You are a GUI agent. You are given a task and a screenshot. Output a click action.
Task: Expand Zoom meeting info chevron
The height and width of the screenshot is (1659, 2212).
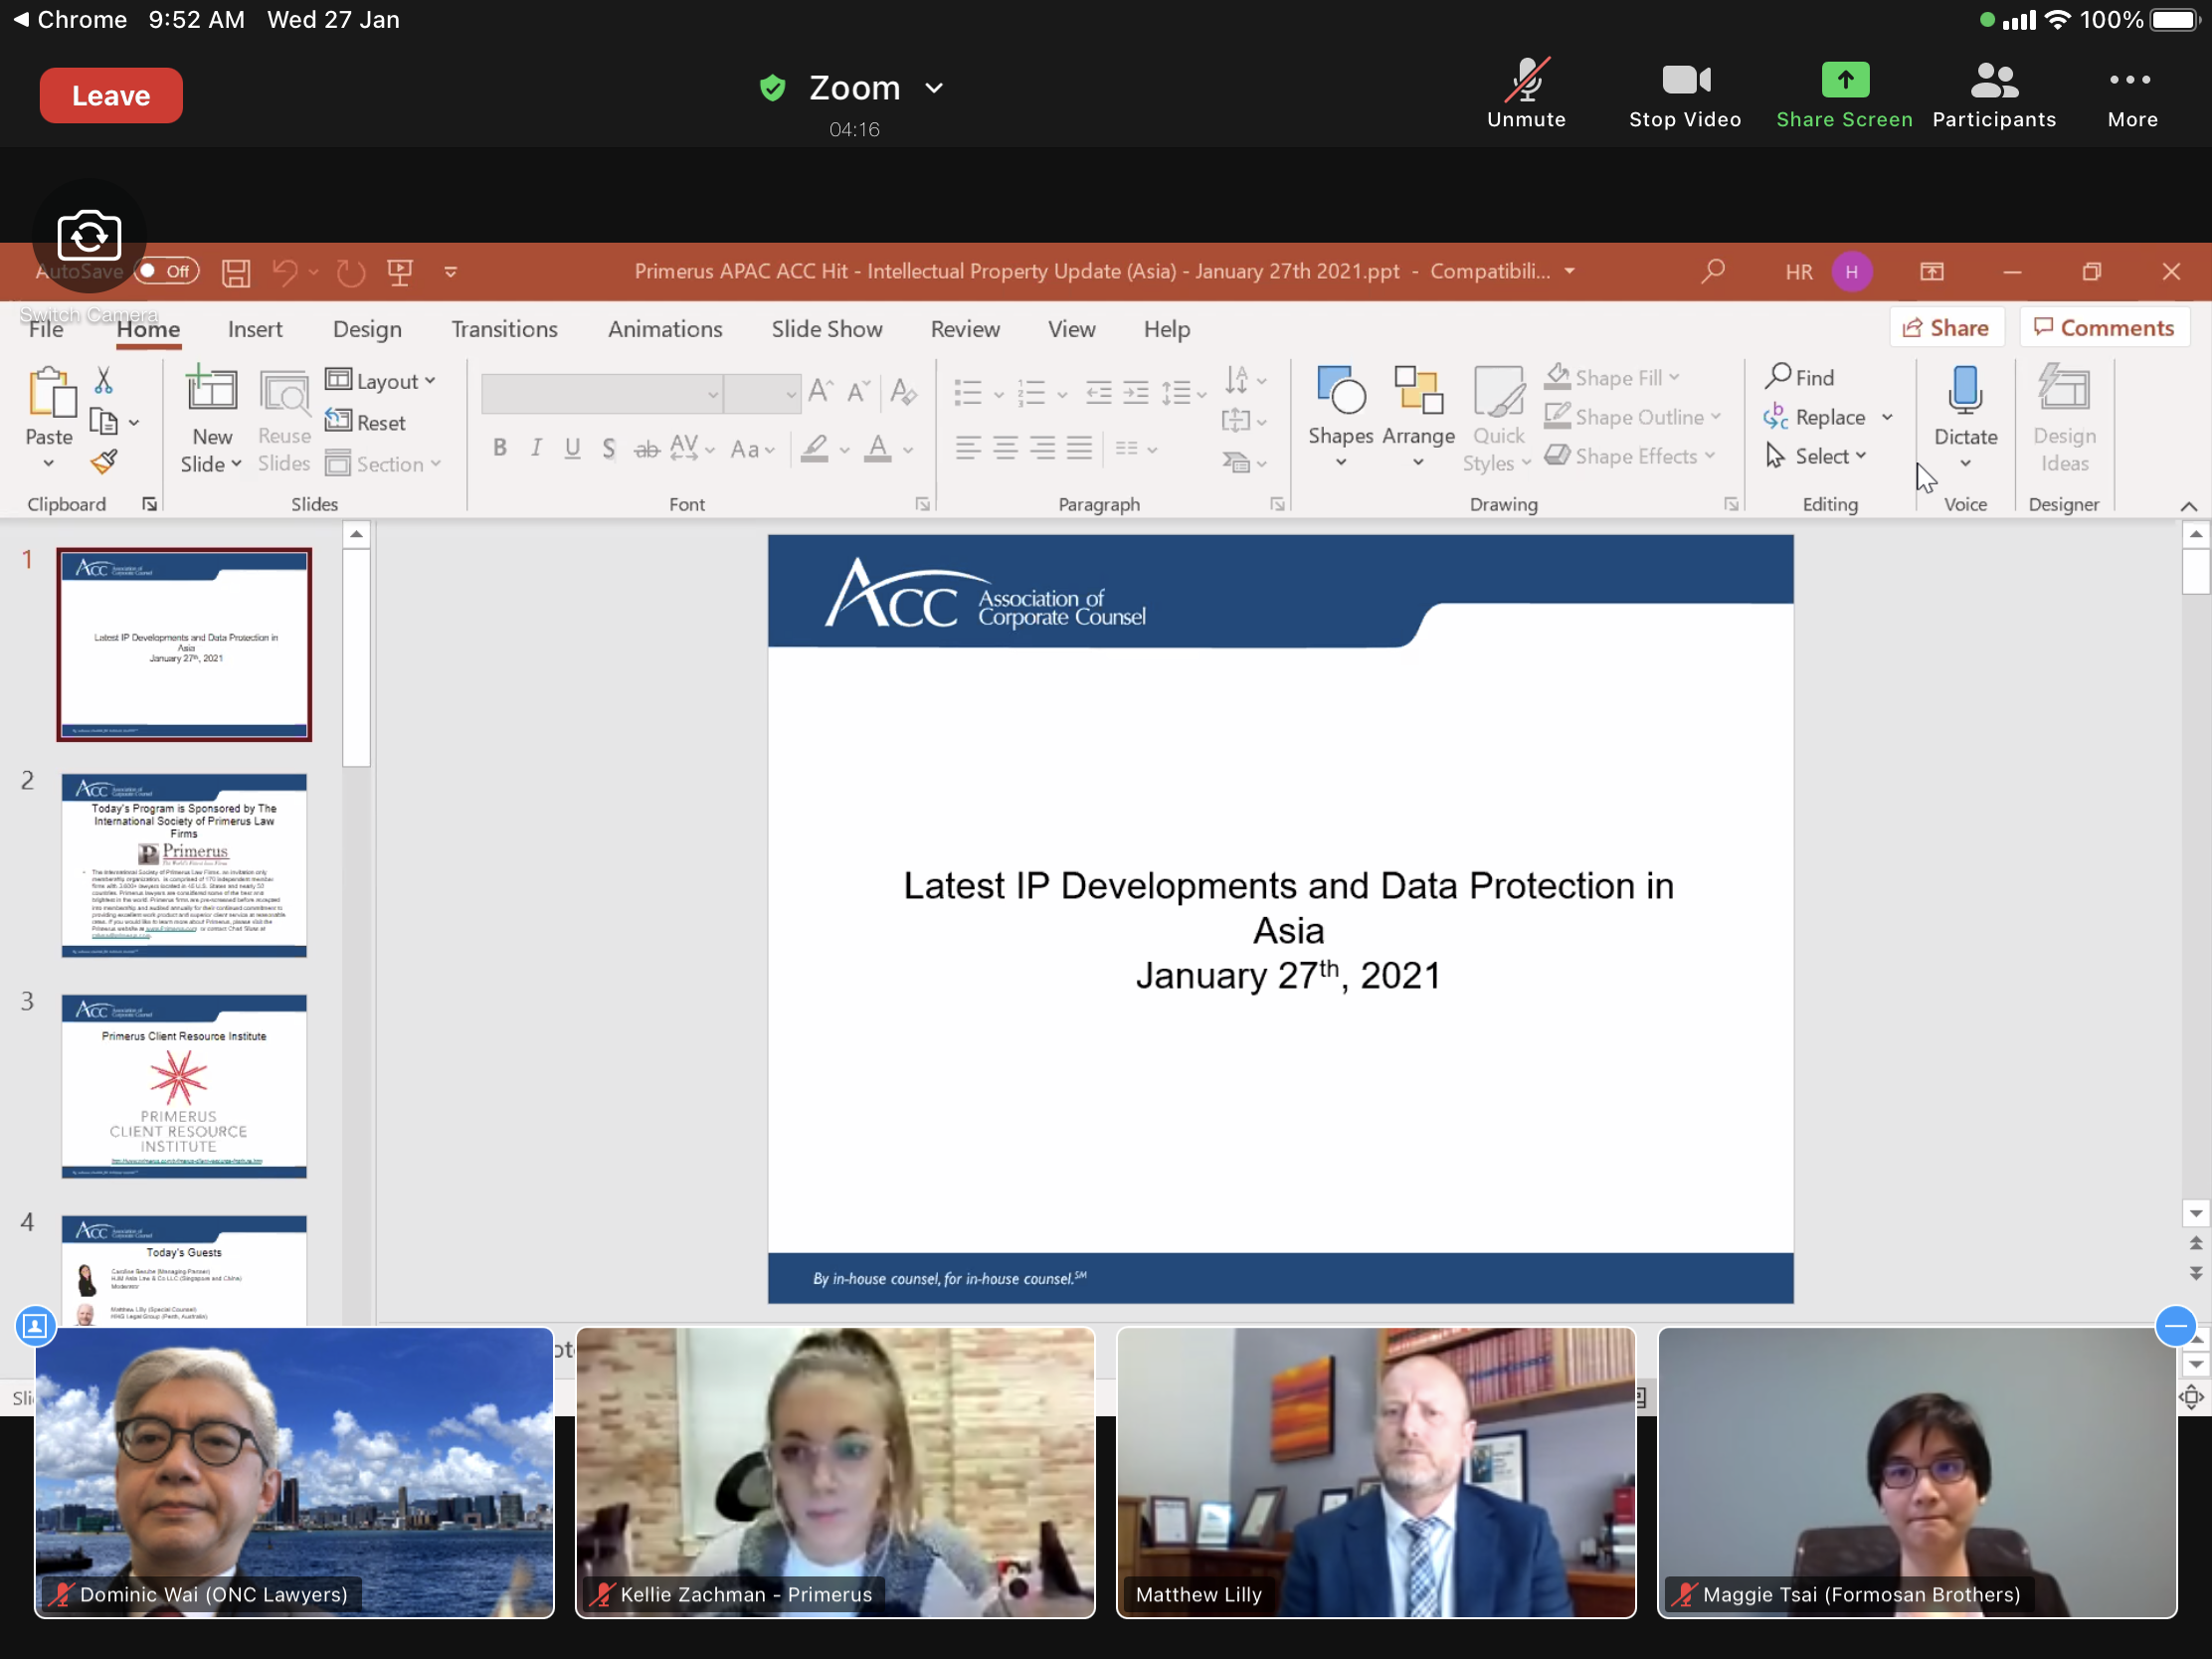(x=934, y=88)
